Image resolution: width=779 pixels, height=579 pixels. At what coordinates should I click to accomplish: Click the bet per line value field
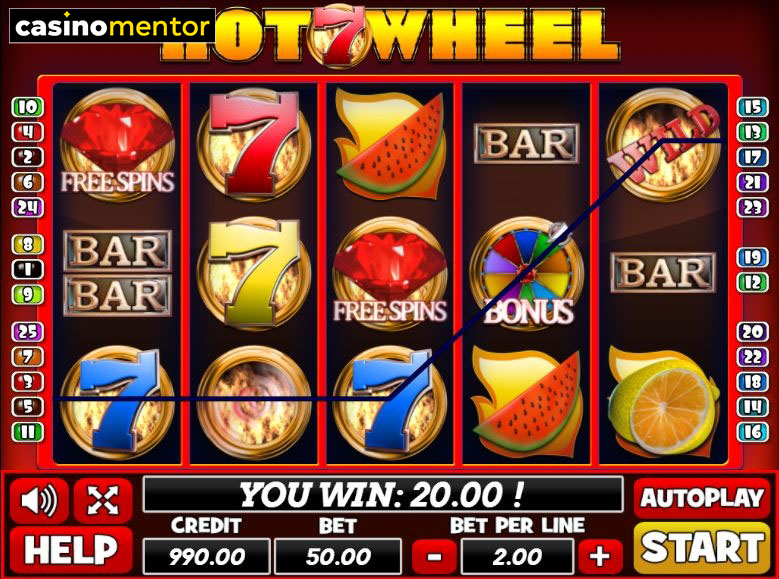point(517,557)
